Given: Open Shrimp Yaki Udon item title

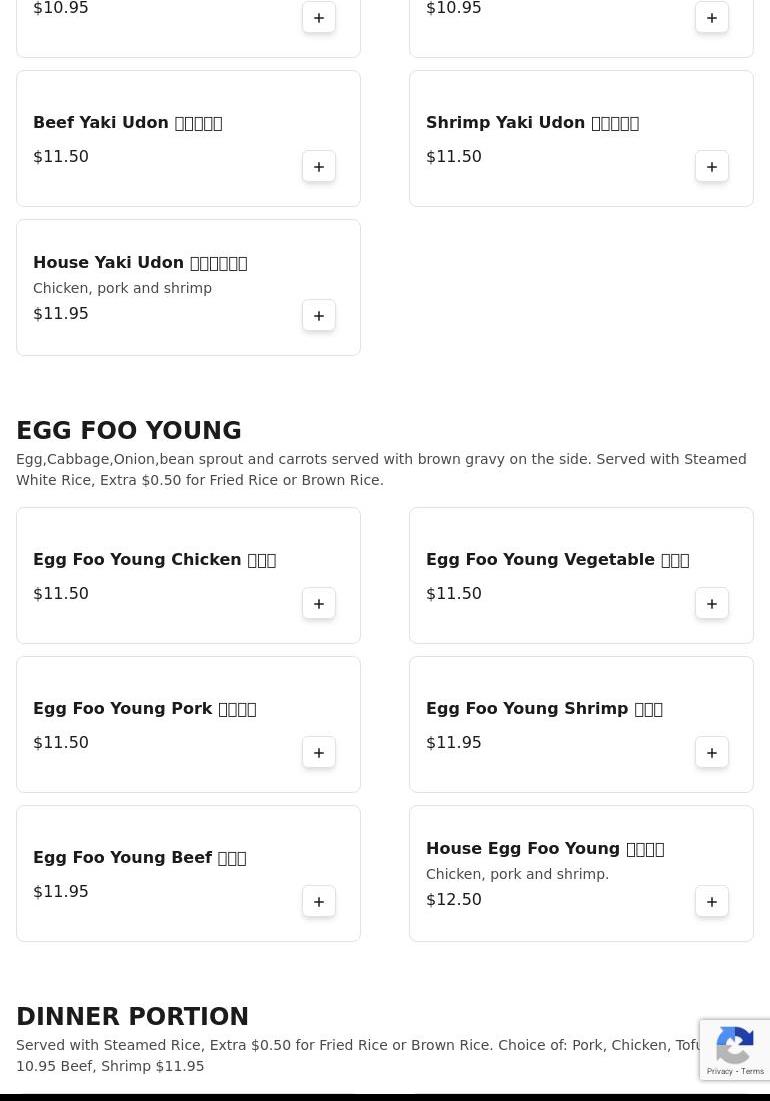Looking at the screenshot, I should (532, 123).
